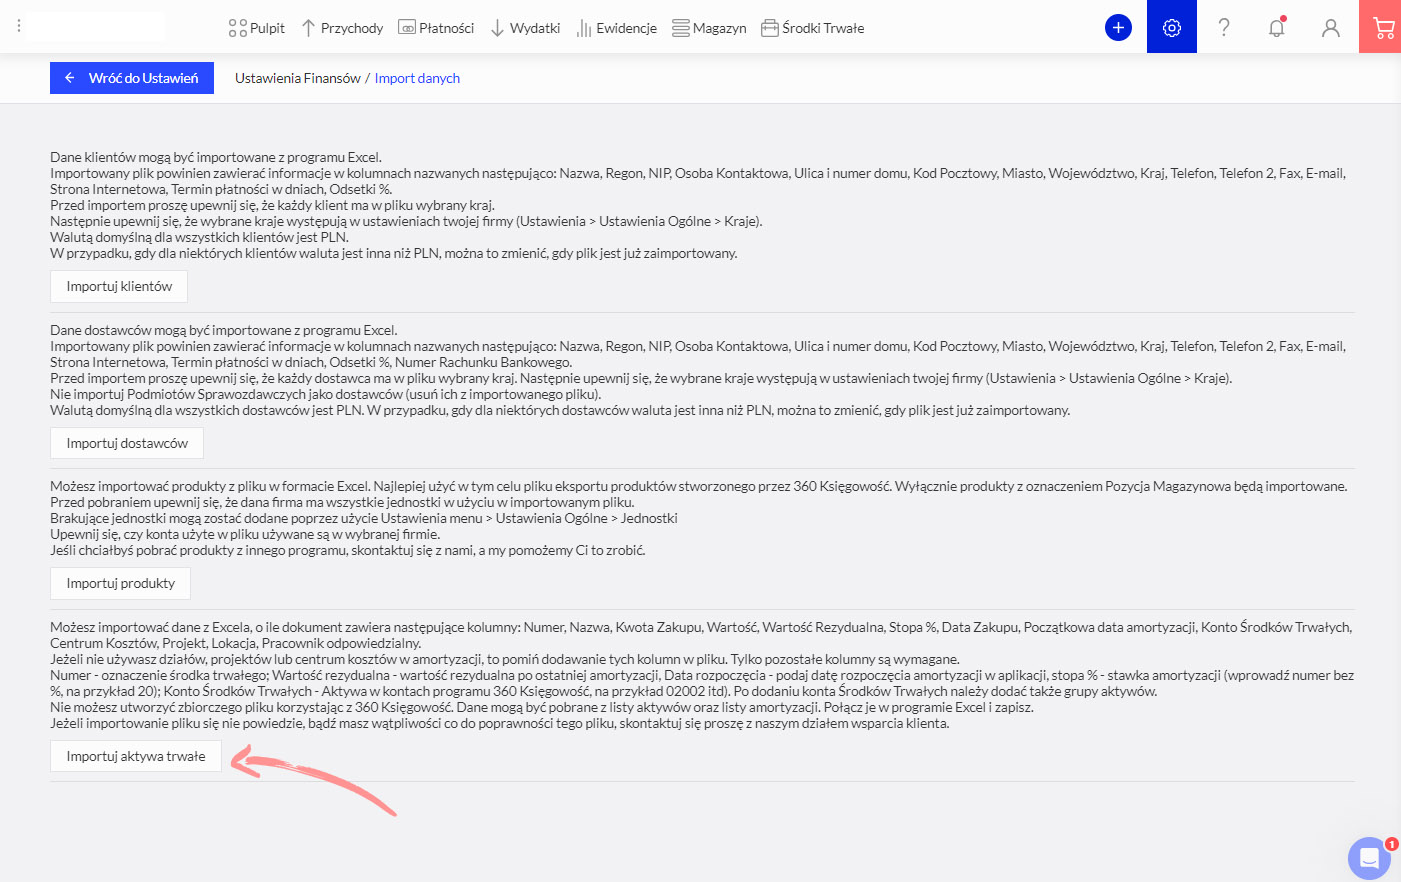Open the Ewidencje menu
1401x882 pixels.
(x=616, y=28)
